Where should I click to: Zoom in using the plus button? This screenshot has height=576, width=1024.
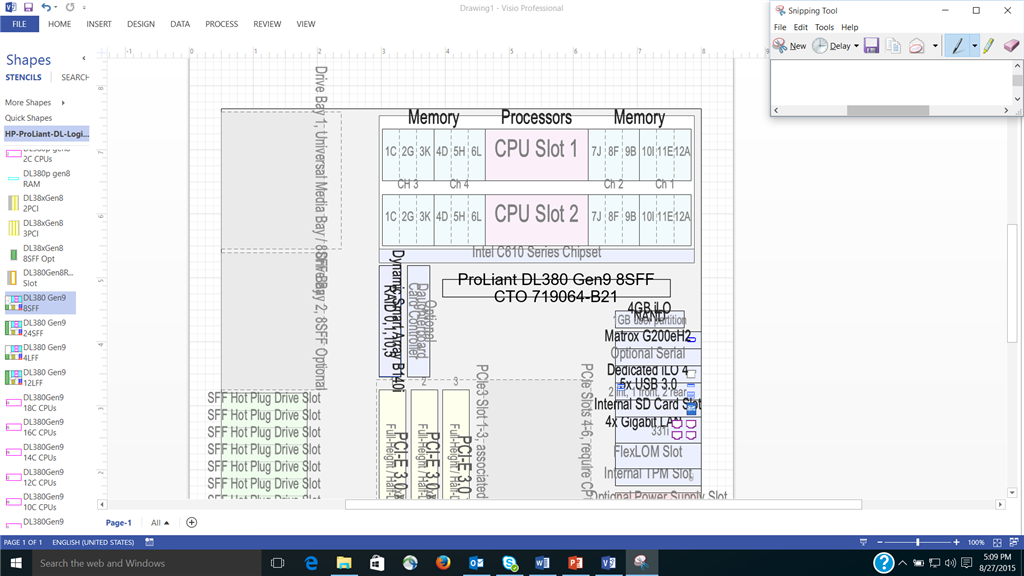(956, 542)
